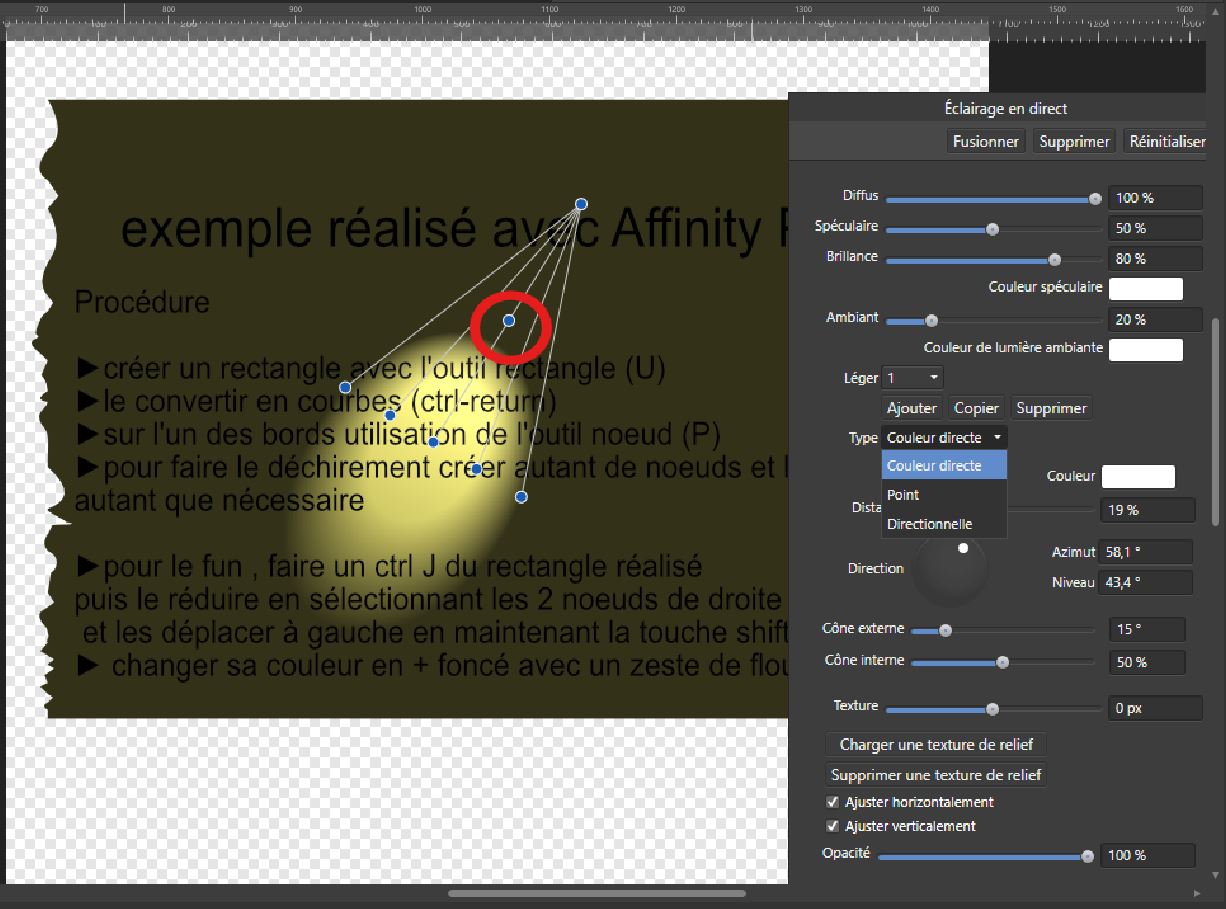Click the Copier light button
The height and width of the screenshot is (909, 1226).
[x=976, y=408]
